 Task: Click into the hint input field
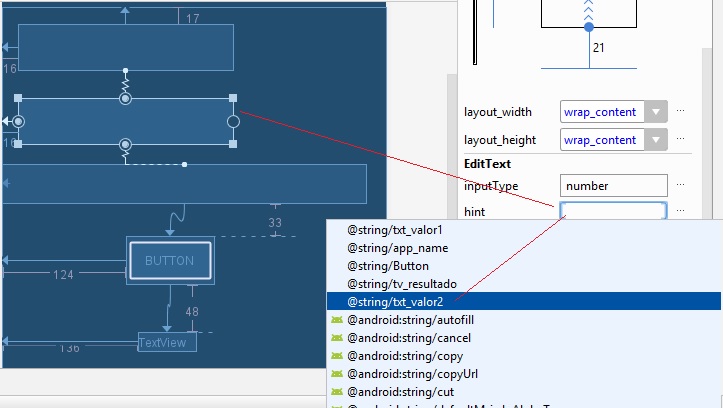(x=613, y=211)
